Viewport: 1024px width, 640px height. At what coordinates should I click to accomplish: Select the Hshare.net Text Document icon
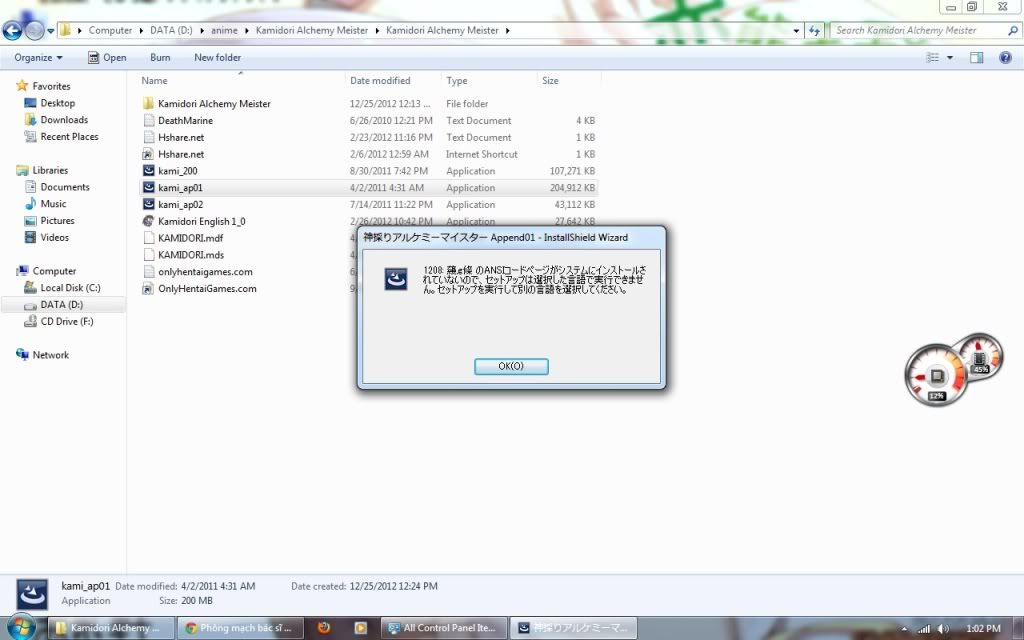coord(148,138)
